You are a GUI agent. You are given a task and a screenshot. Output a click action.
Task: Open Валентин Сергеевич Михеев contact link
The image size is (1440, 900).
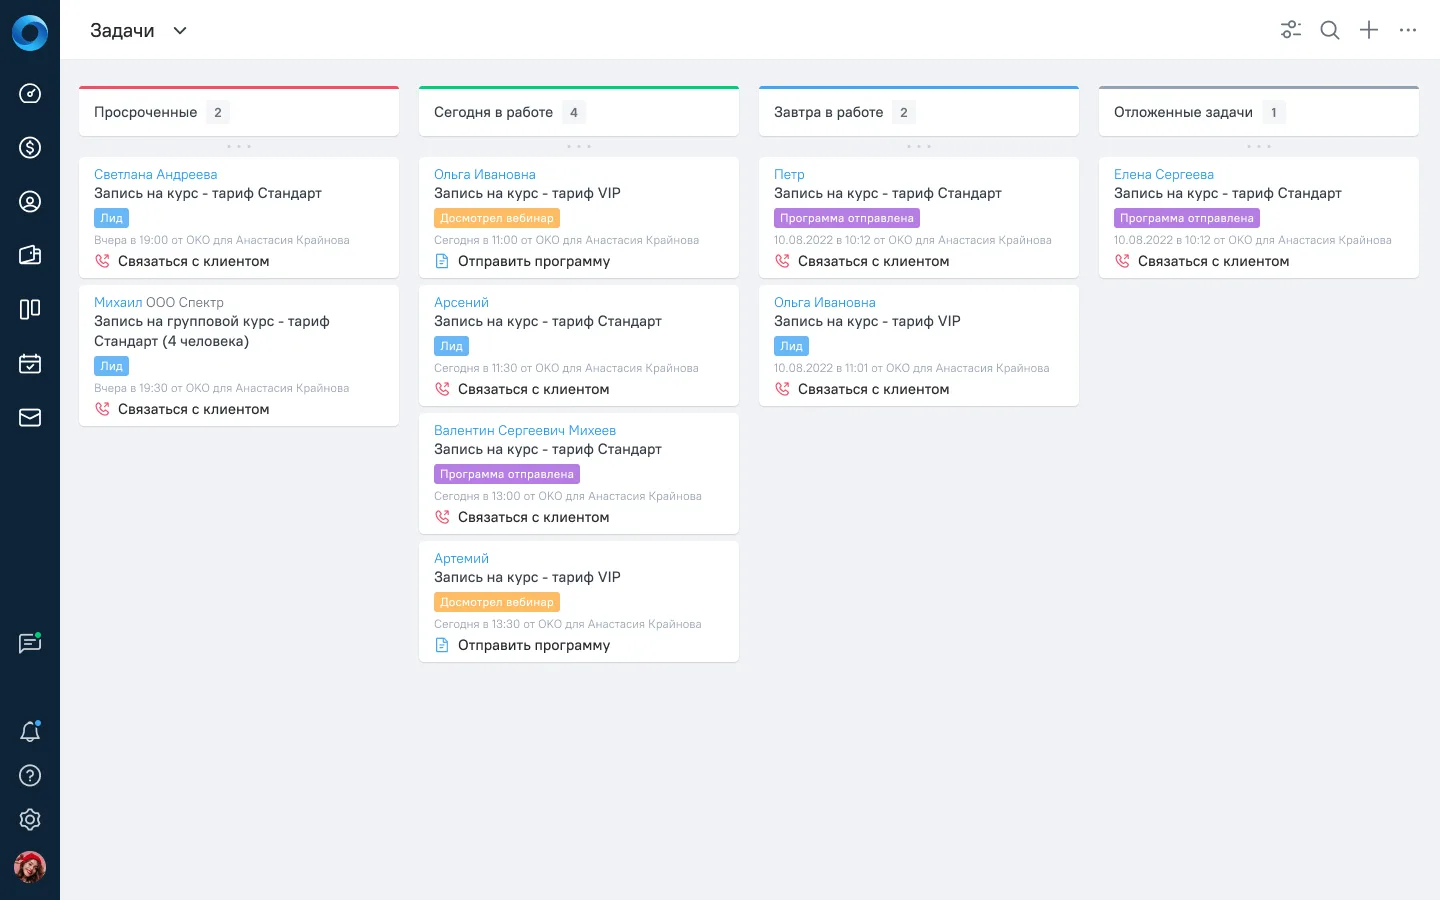pyautogui.click(x=525, y=430)
